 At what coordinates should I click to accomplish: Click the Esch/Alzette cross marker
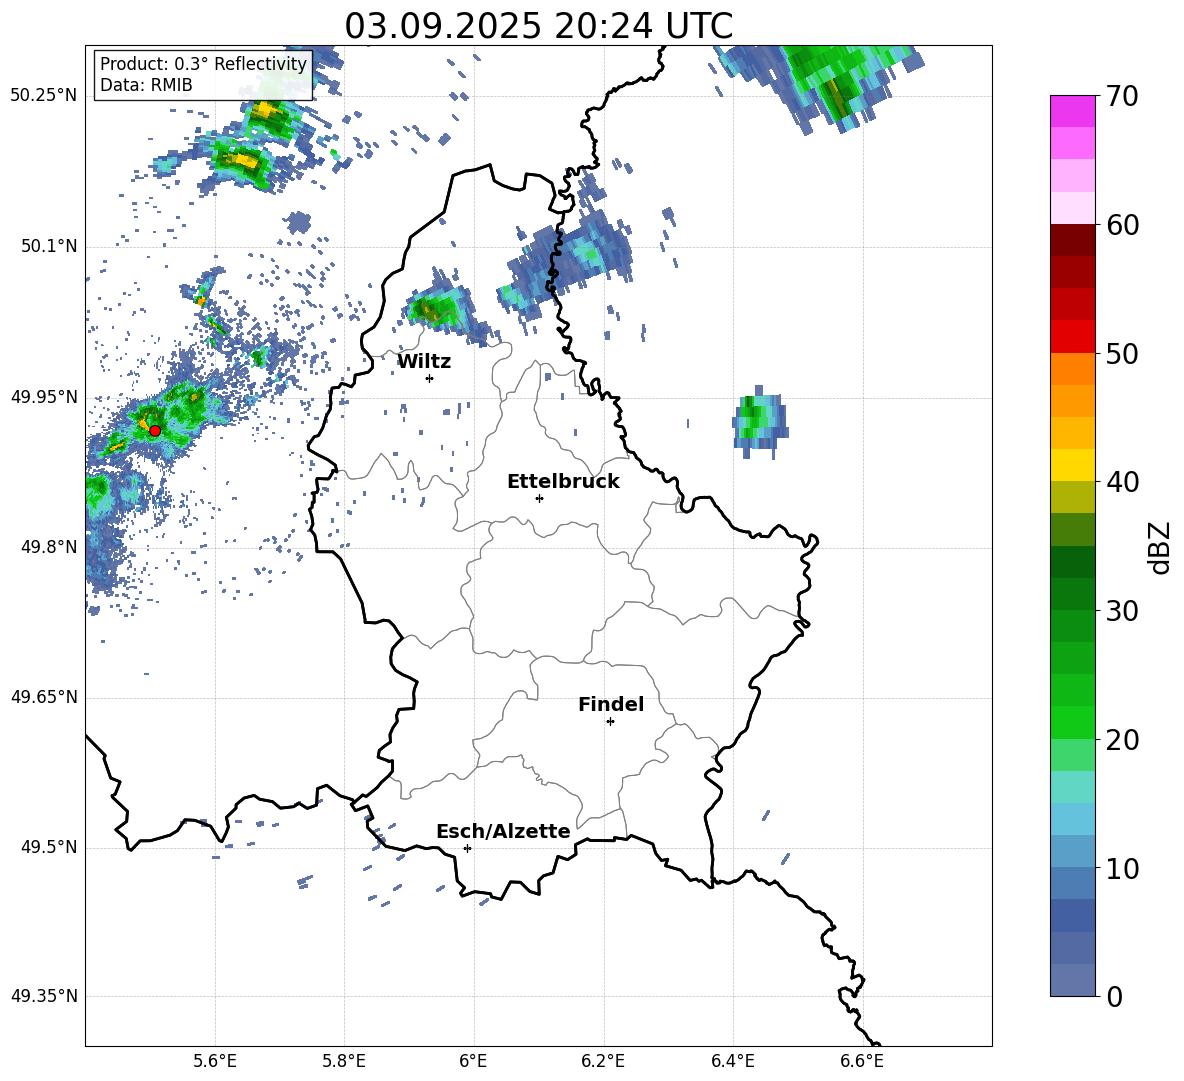(x=467, y=848)
